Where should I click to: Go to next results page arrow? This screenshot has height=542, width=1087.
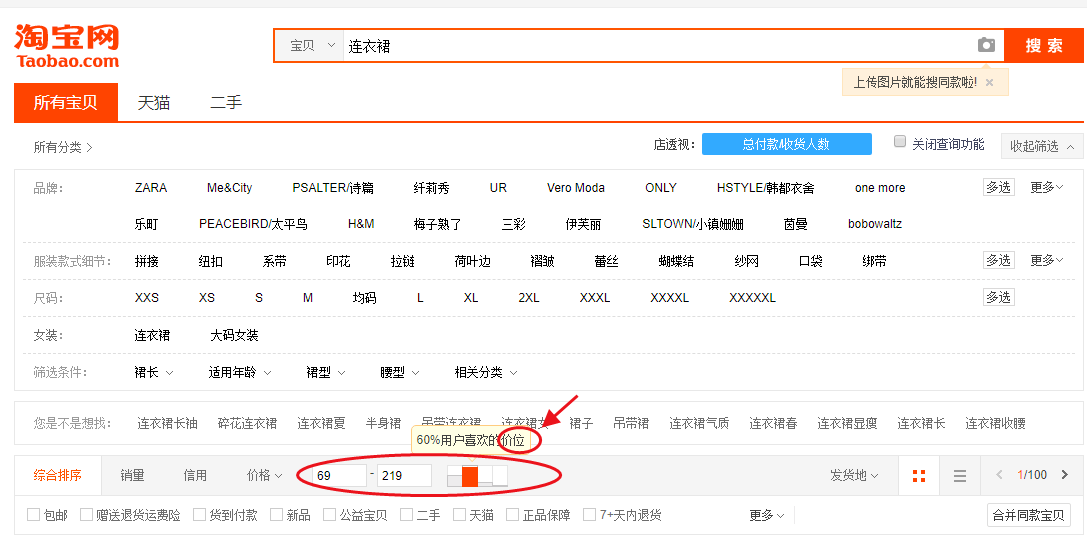pyautogui.click(x=1068, y=475)
